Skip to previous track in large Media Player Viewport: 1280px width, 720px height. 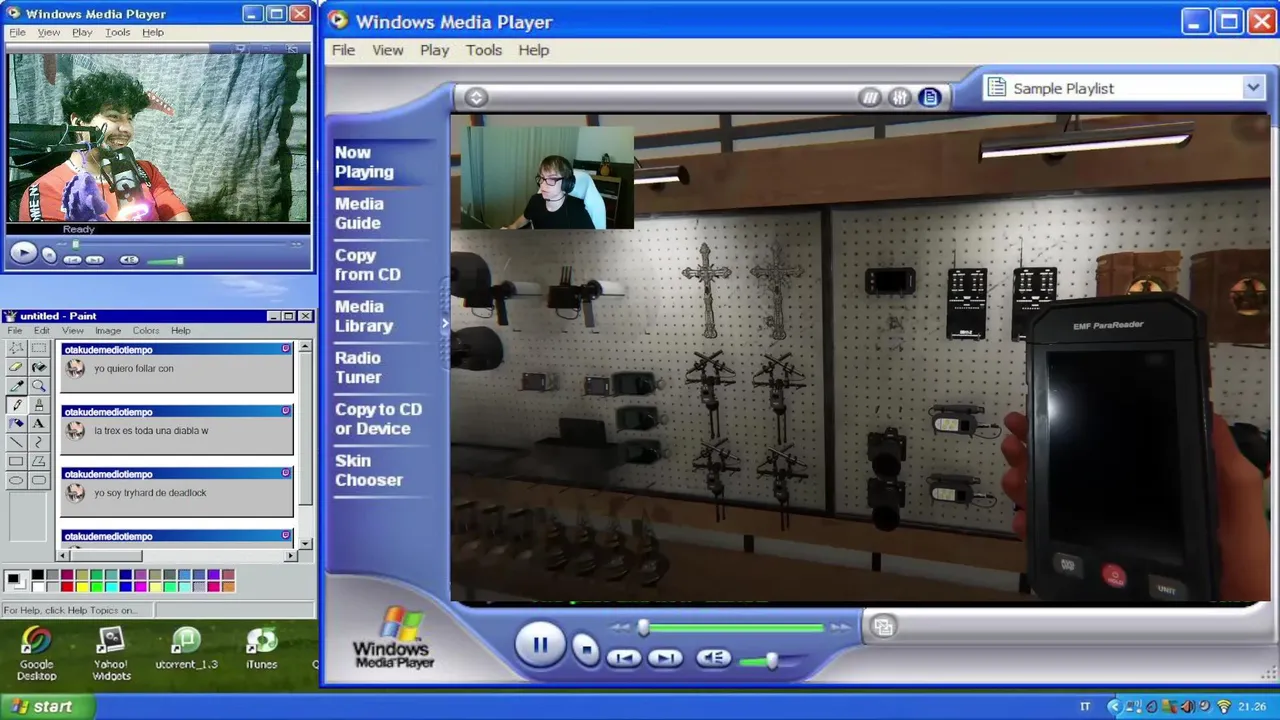pyautogui.click(x=624, y=658)
